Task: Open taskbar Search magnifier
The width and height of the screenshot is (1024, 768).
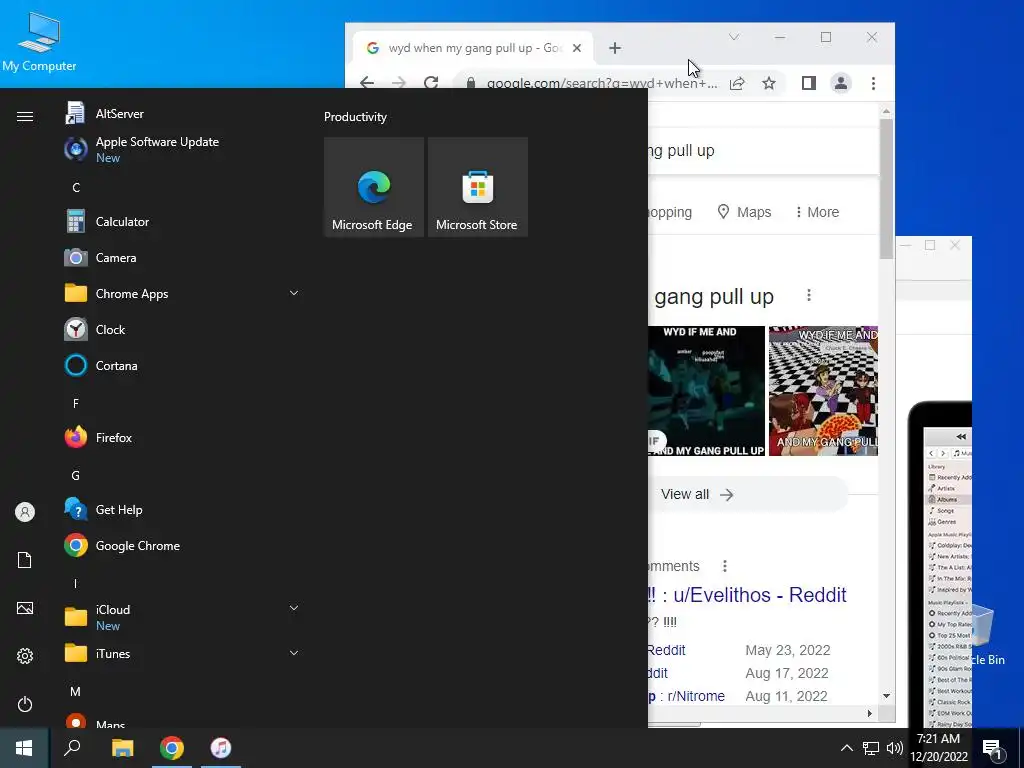Action: click(x=72, y=748)
